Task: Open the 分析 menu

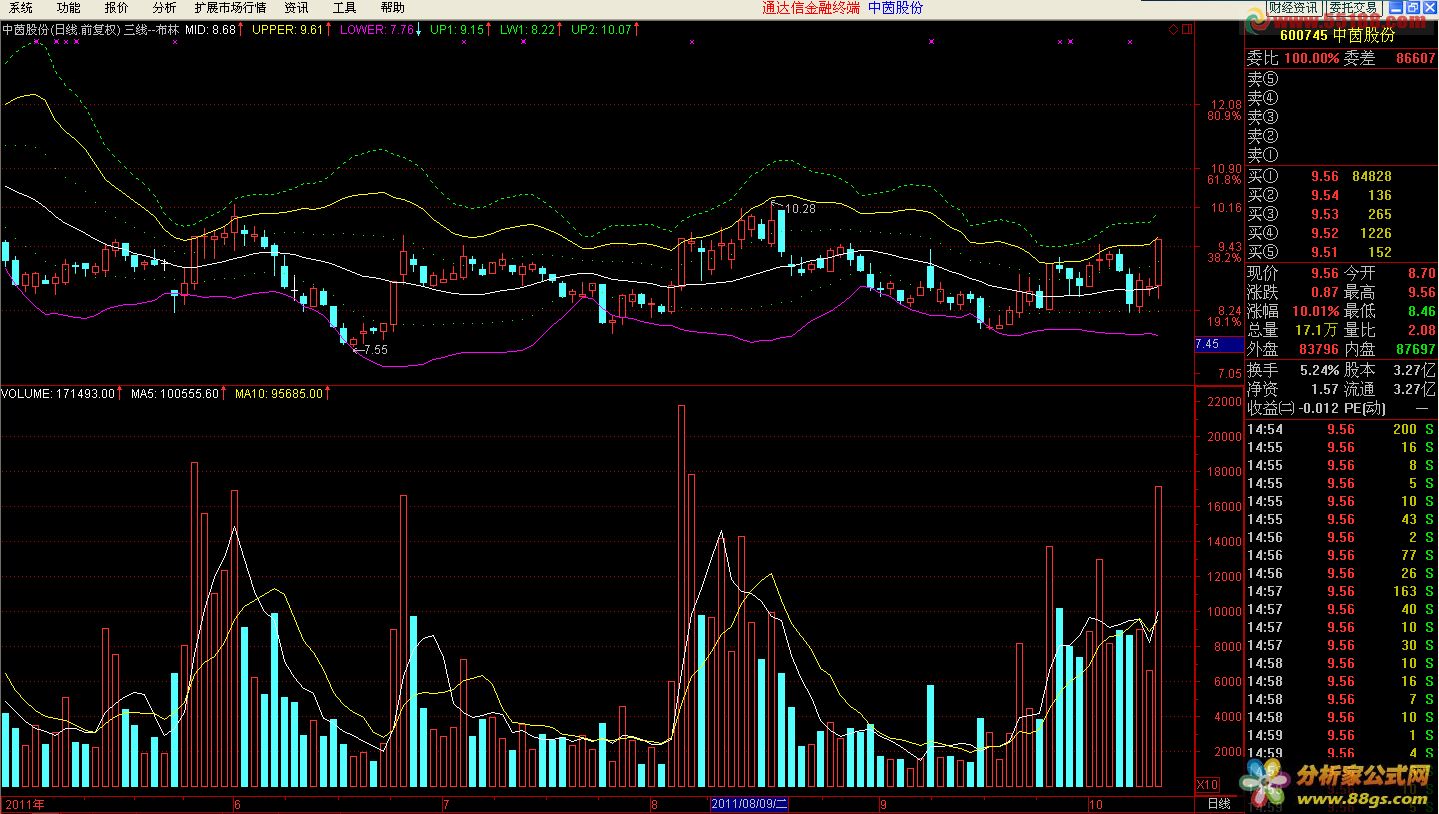Action: click(x=164, y=7)
